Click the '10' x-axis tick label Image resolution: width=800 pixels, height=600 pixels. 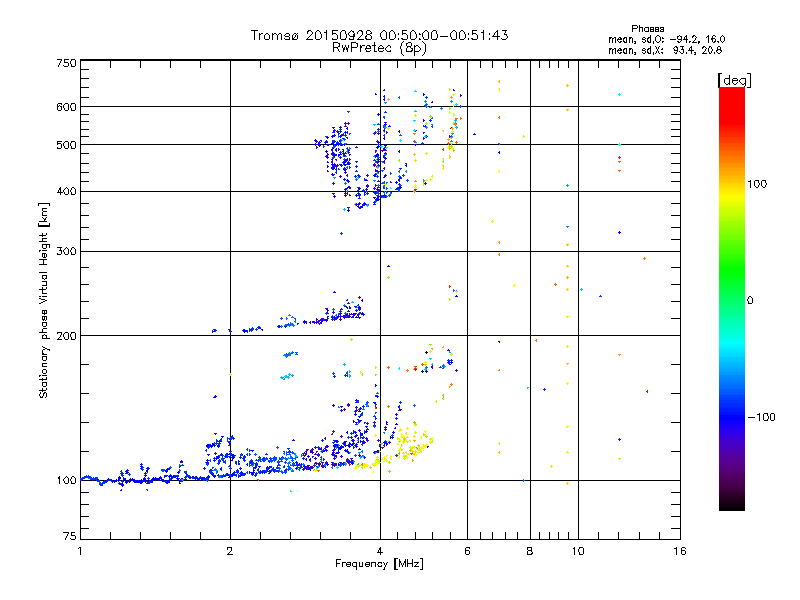pos(578,551)
